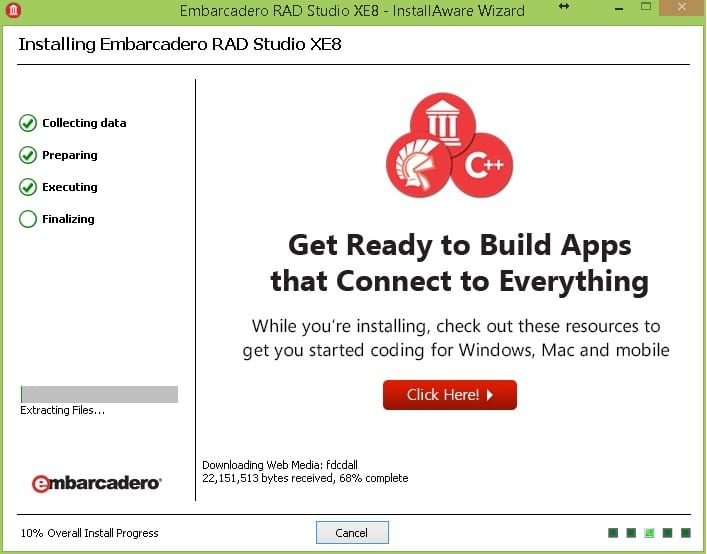Click the Executing step checkmark icon
The height and width of the screenshot is (554, 707).
[x=28, y=187]
